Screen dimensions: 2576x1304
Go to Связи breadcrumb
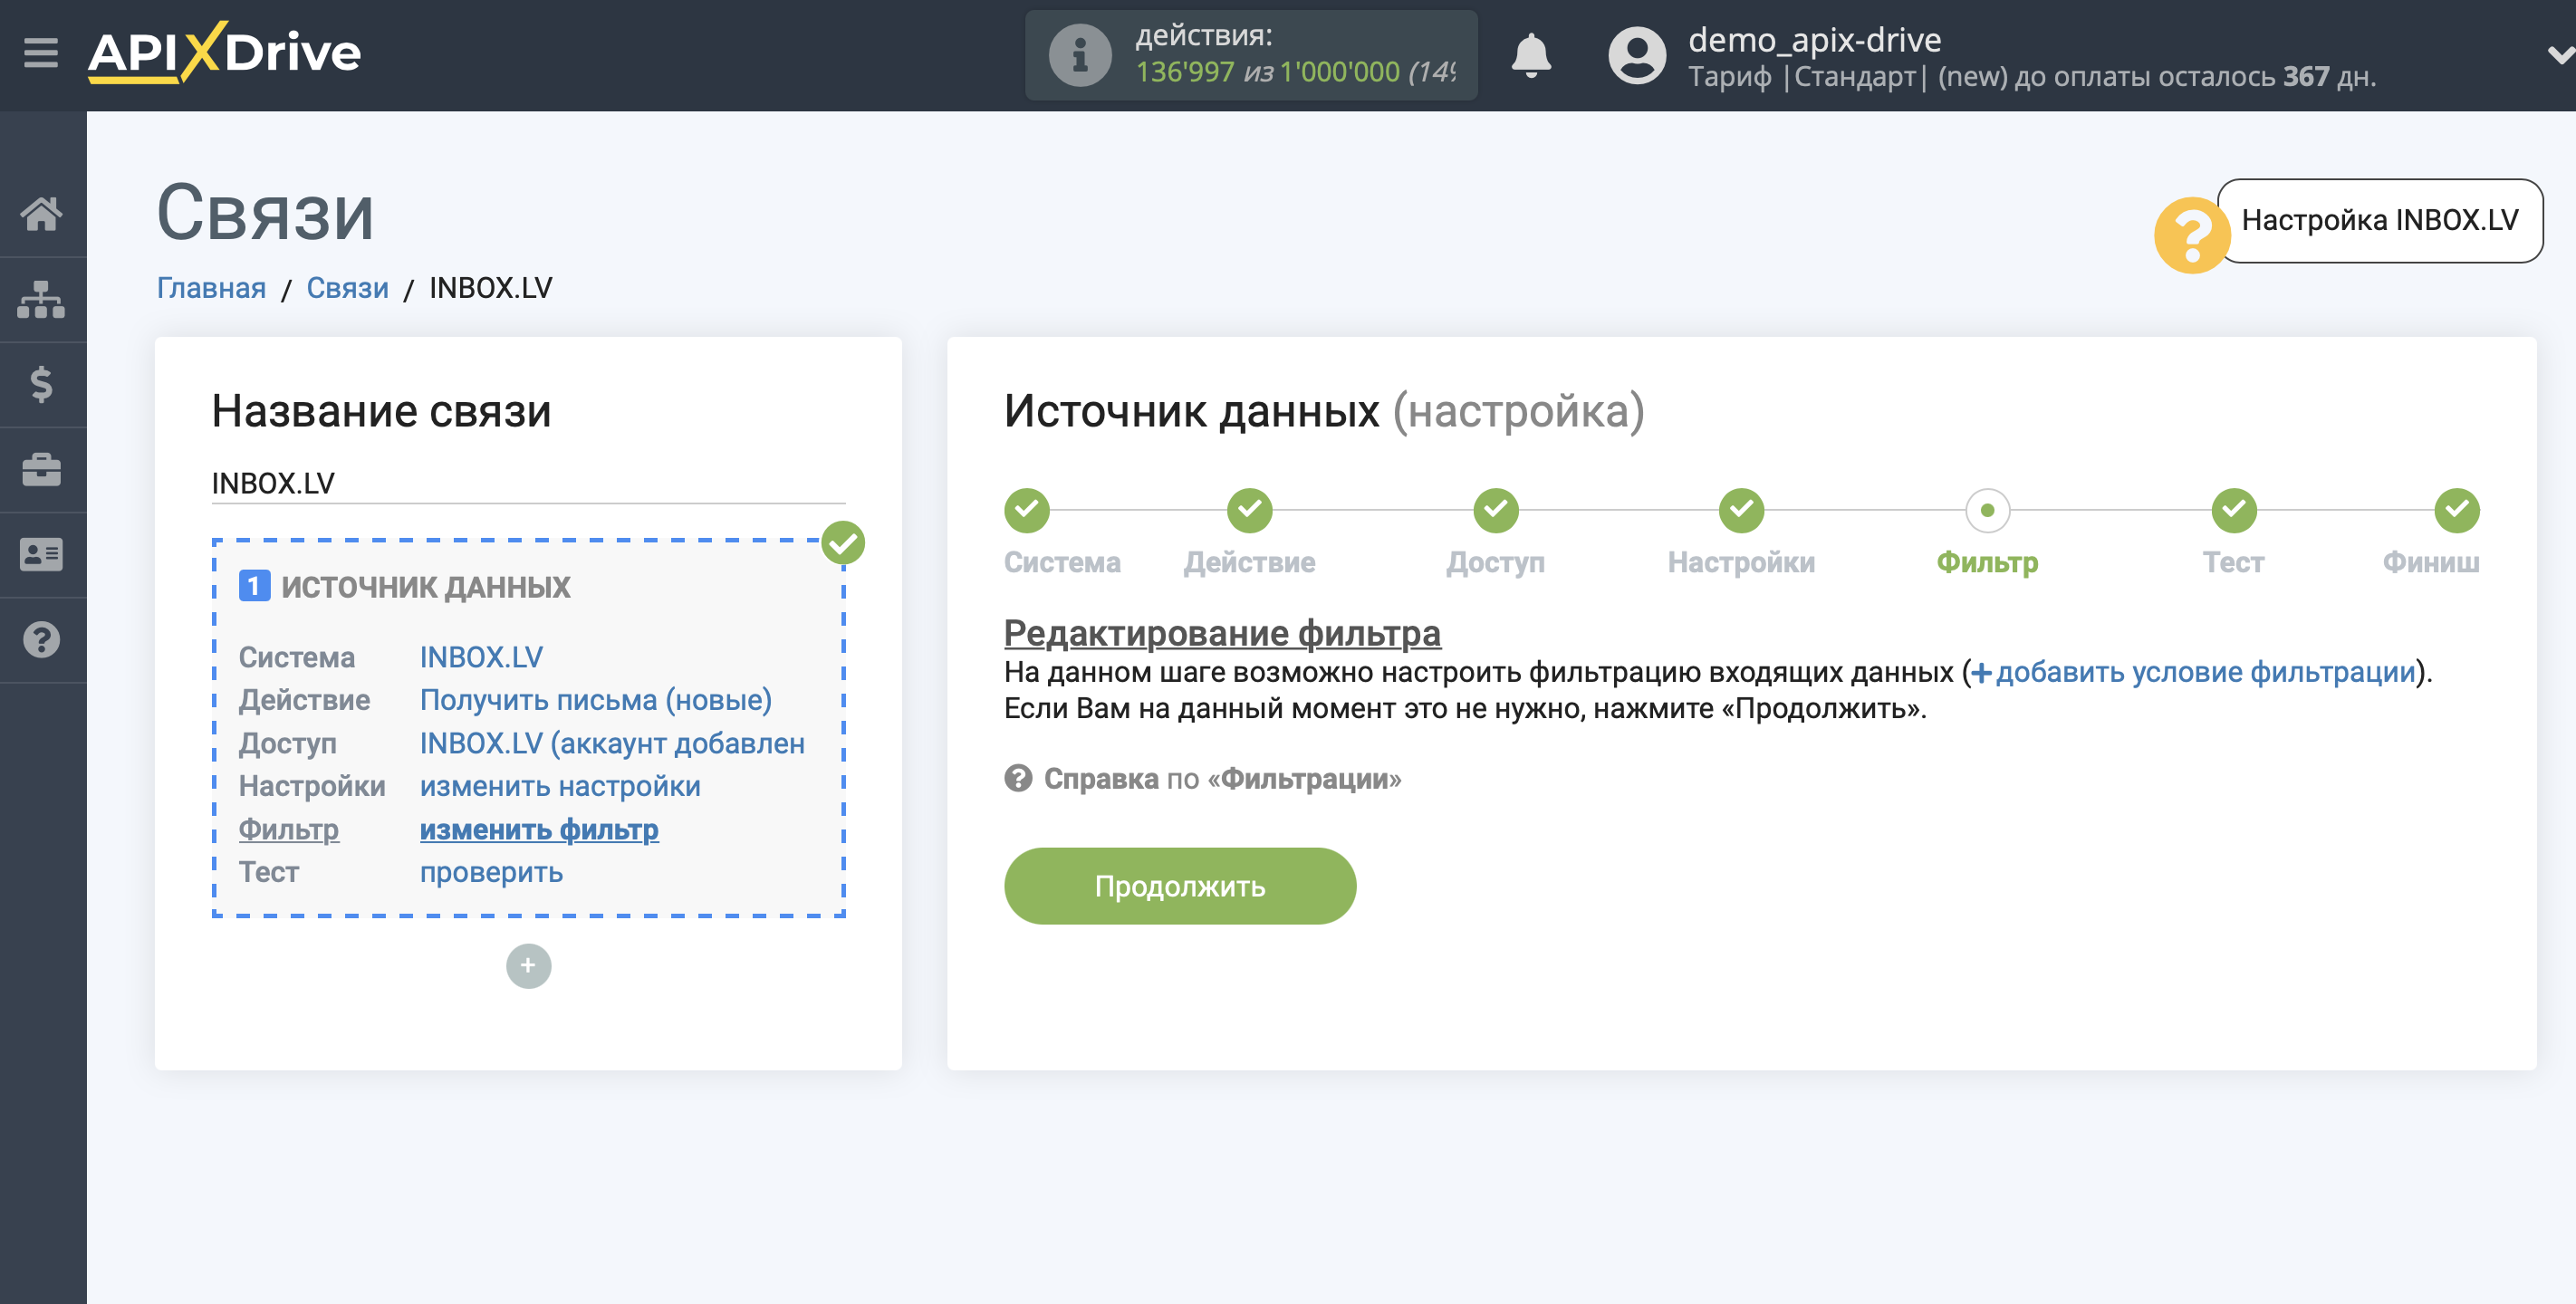[347, 288]
